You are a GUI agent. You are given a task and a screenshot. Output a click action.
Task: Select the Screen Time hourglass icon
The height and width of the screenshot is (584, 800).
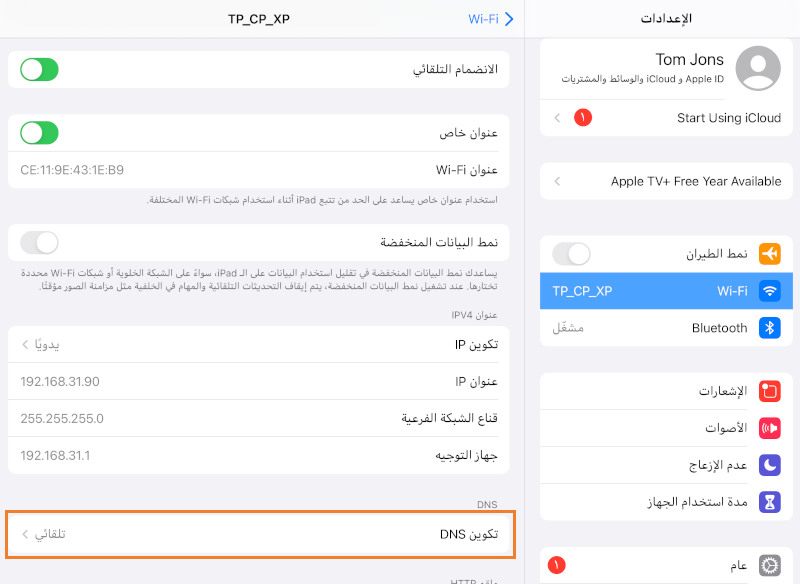770,501
